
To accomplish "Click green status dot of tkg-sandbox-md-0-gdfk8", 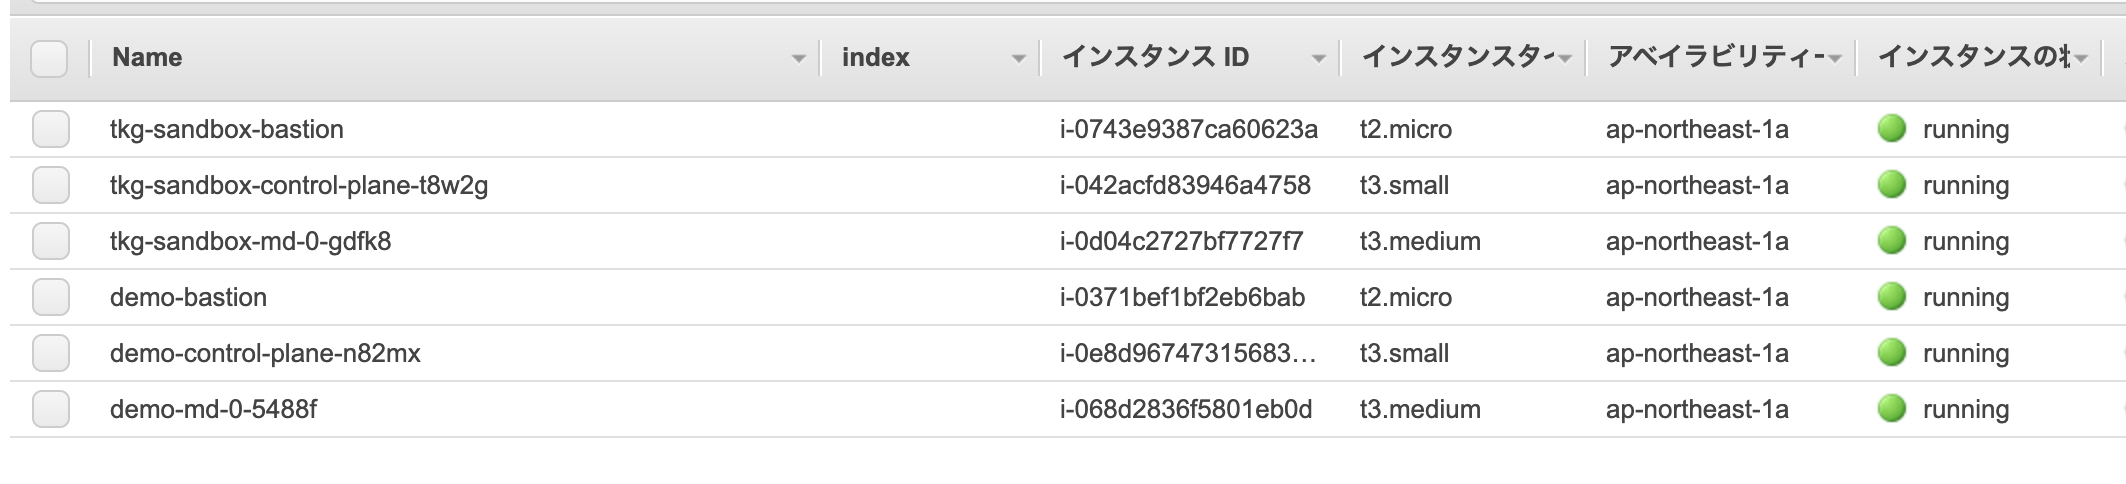I will (1892, 240).
